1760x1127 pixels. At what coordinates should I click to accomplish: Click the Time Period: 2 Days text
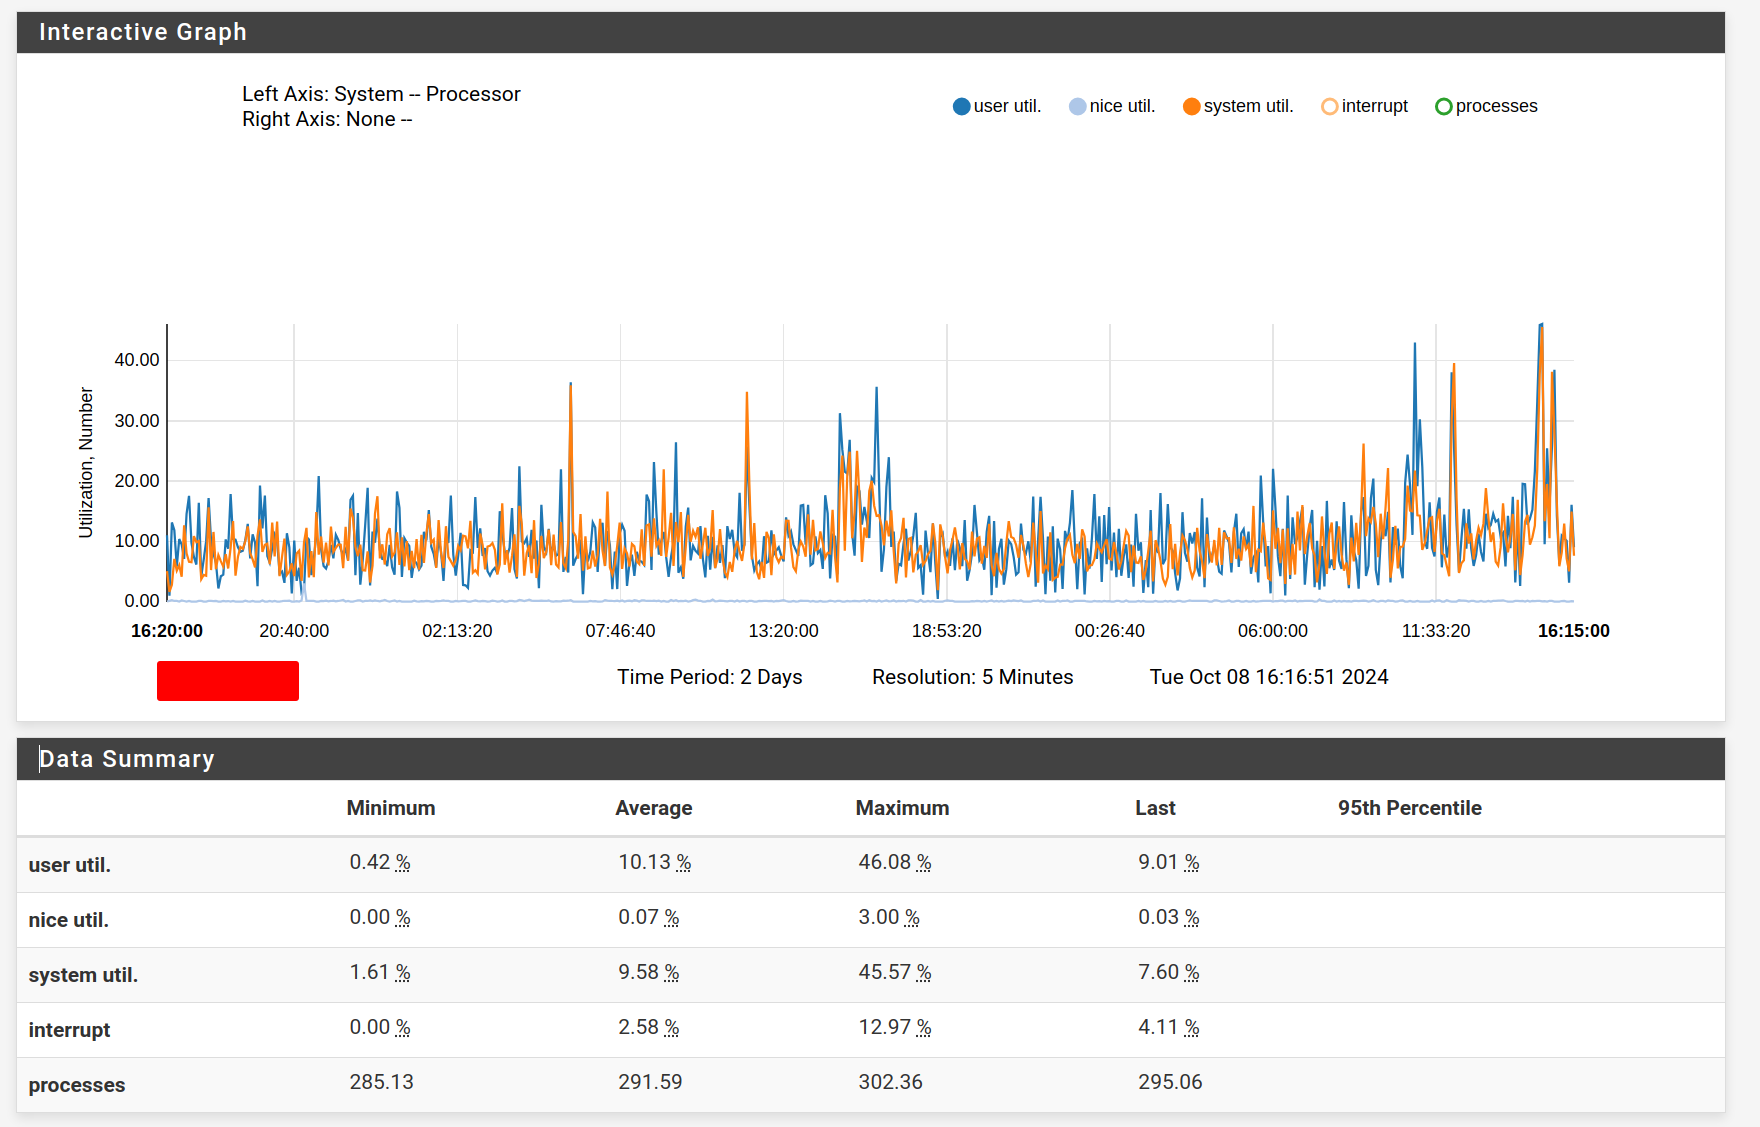coord(710,677)
